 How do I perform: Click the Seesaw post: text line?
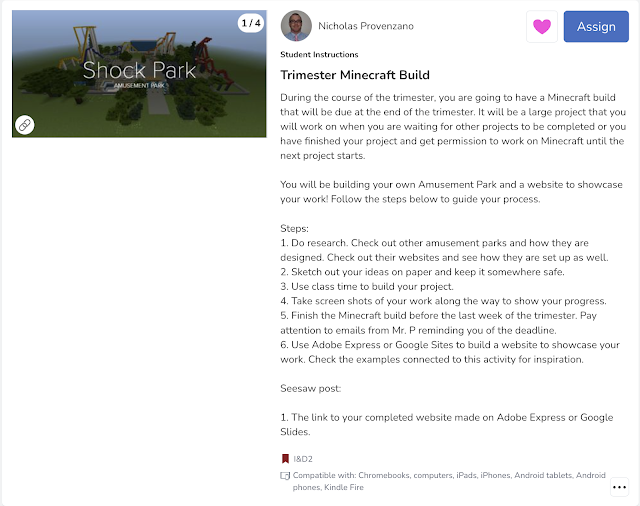click(310, 388)
